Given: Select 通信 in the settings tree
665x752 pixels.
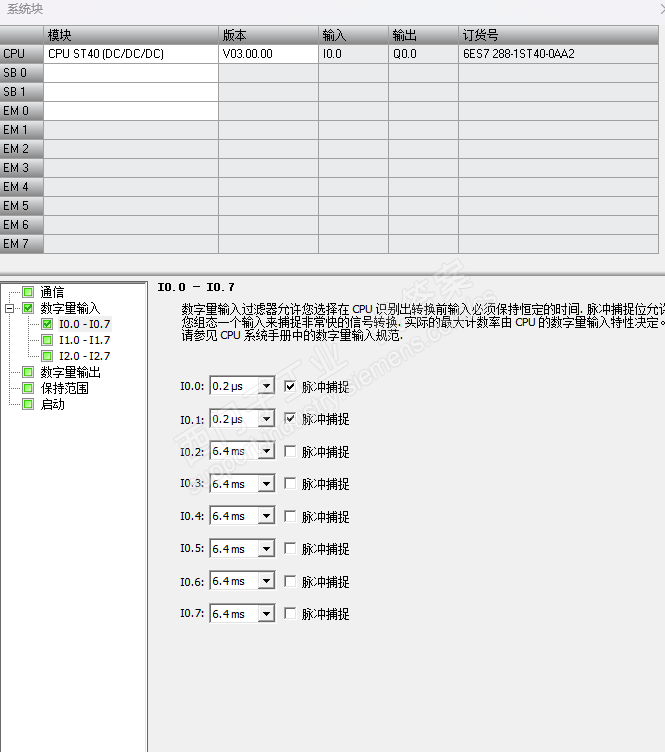Looking at the screenshot, I should [52, 292].
